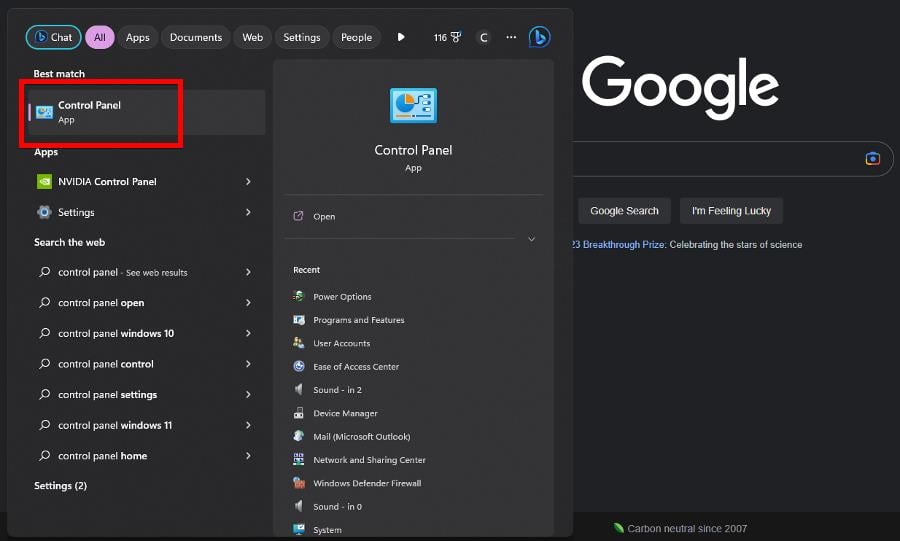Open Network and Sharing Center recent item
Image resolution: width=900 pixels, height=541 pixels.
click(x=369, y=460)
